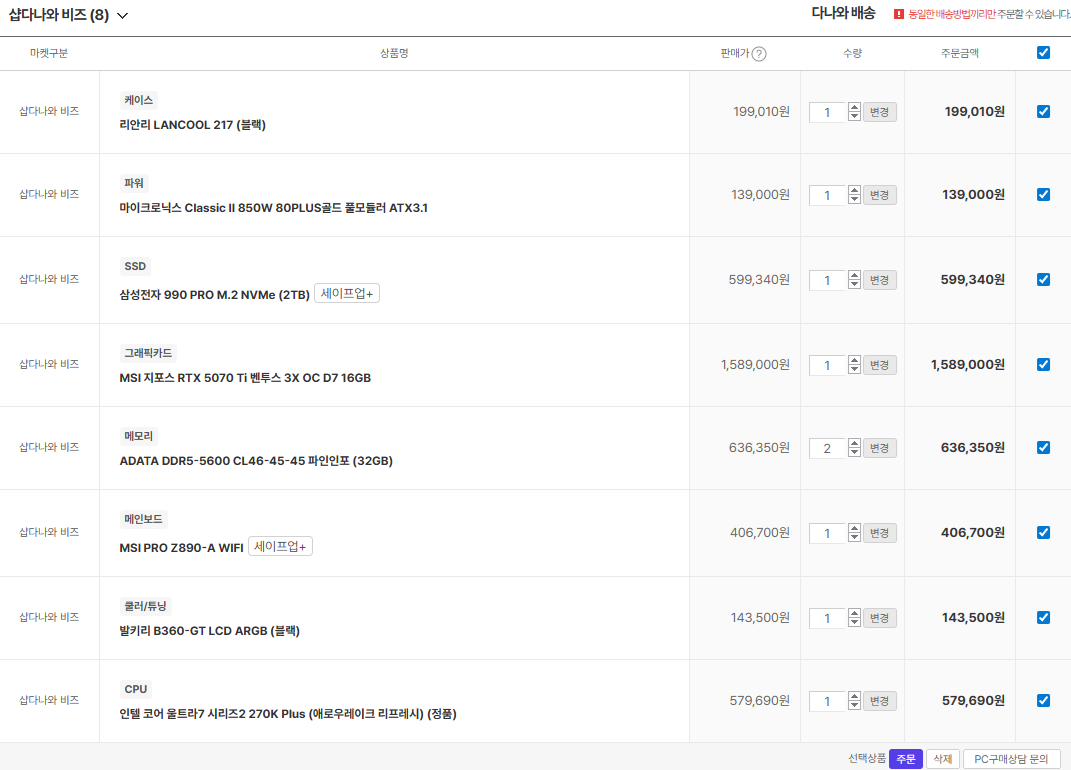The height and width of the screenshot is (770, 1071).
Task: Click the 상품명 column header
Action: pos(394,53)
